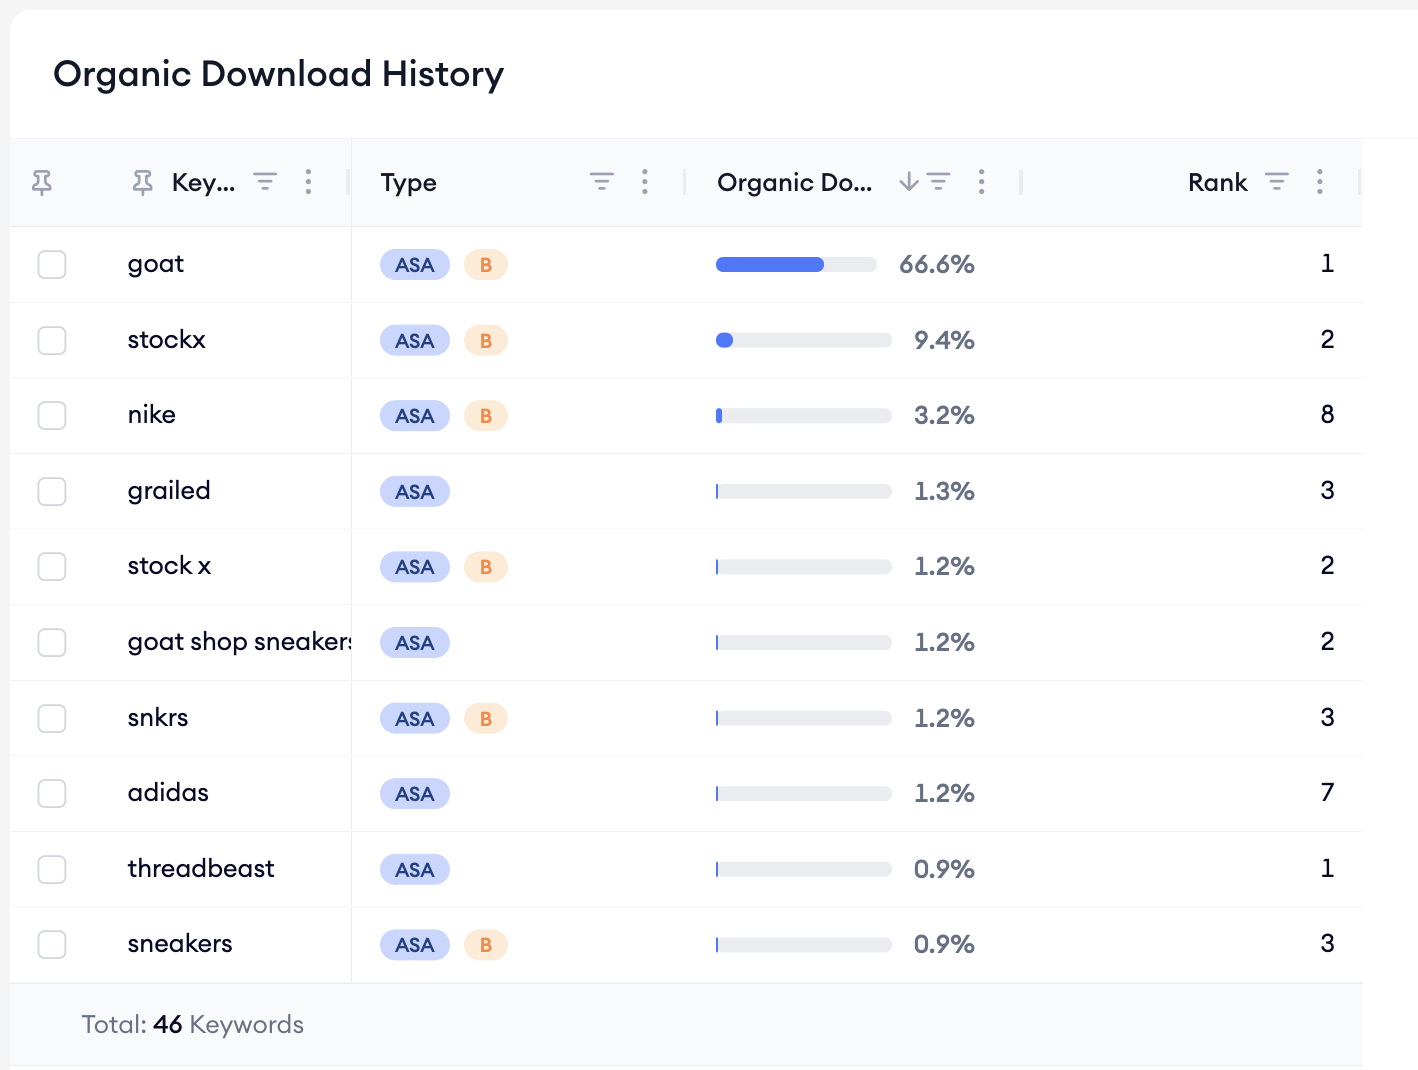Open Keyword column three-dot menu
Image resolution: width=1418 pixels, height=1070 pixels.
point(308,181)
